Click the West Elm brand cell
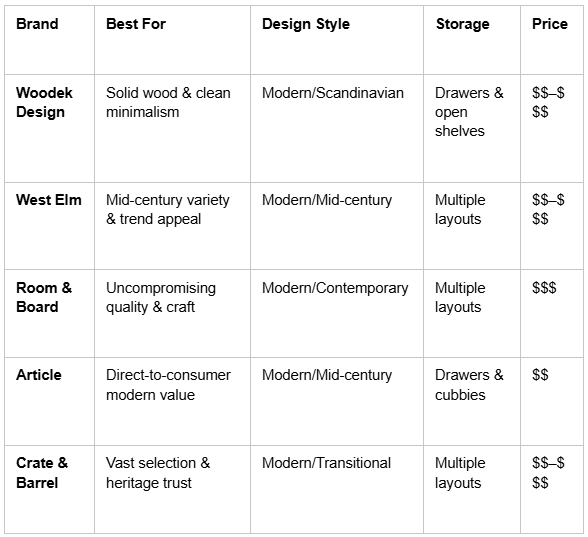 coord(50,226)
